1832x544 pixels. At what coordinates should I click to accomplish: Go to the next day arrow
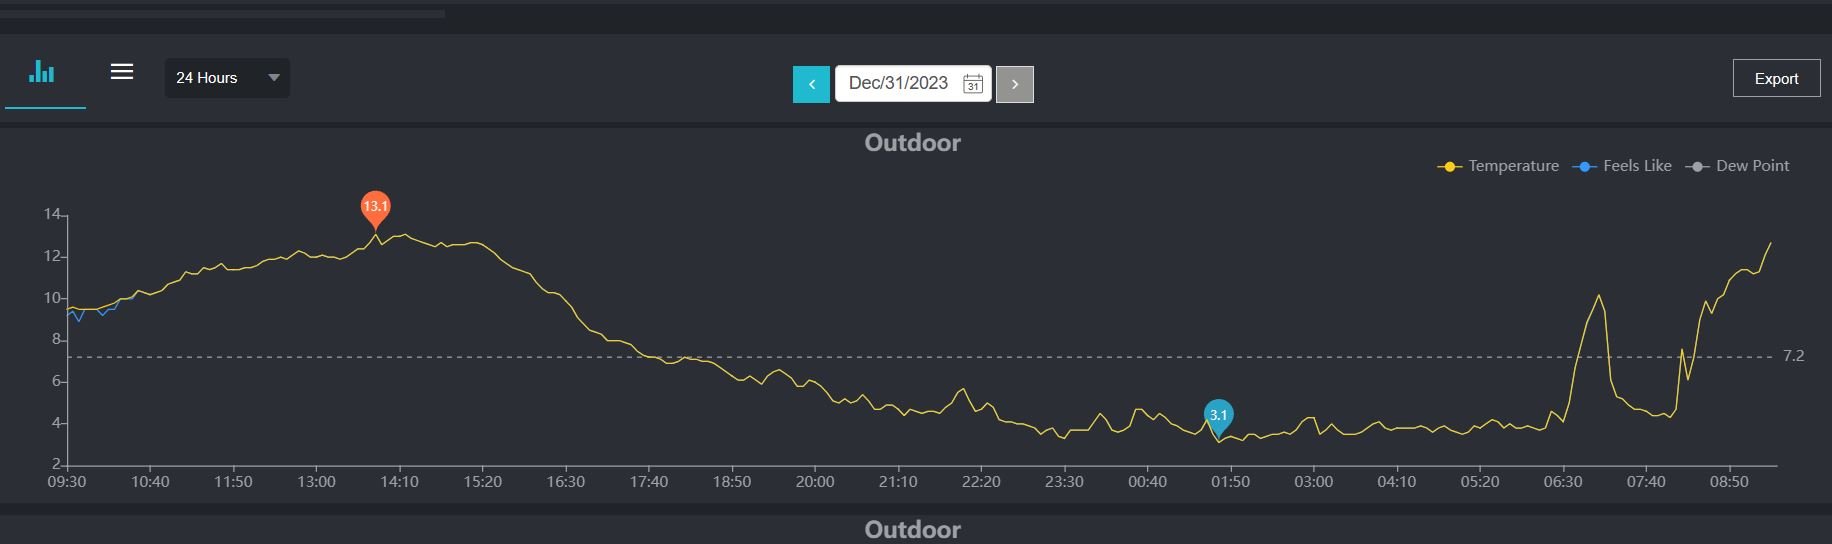pos(1014,84)
